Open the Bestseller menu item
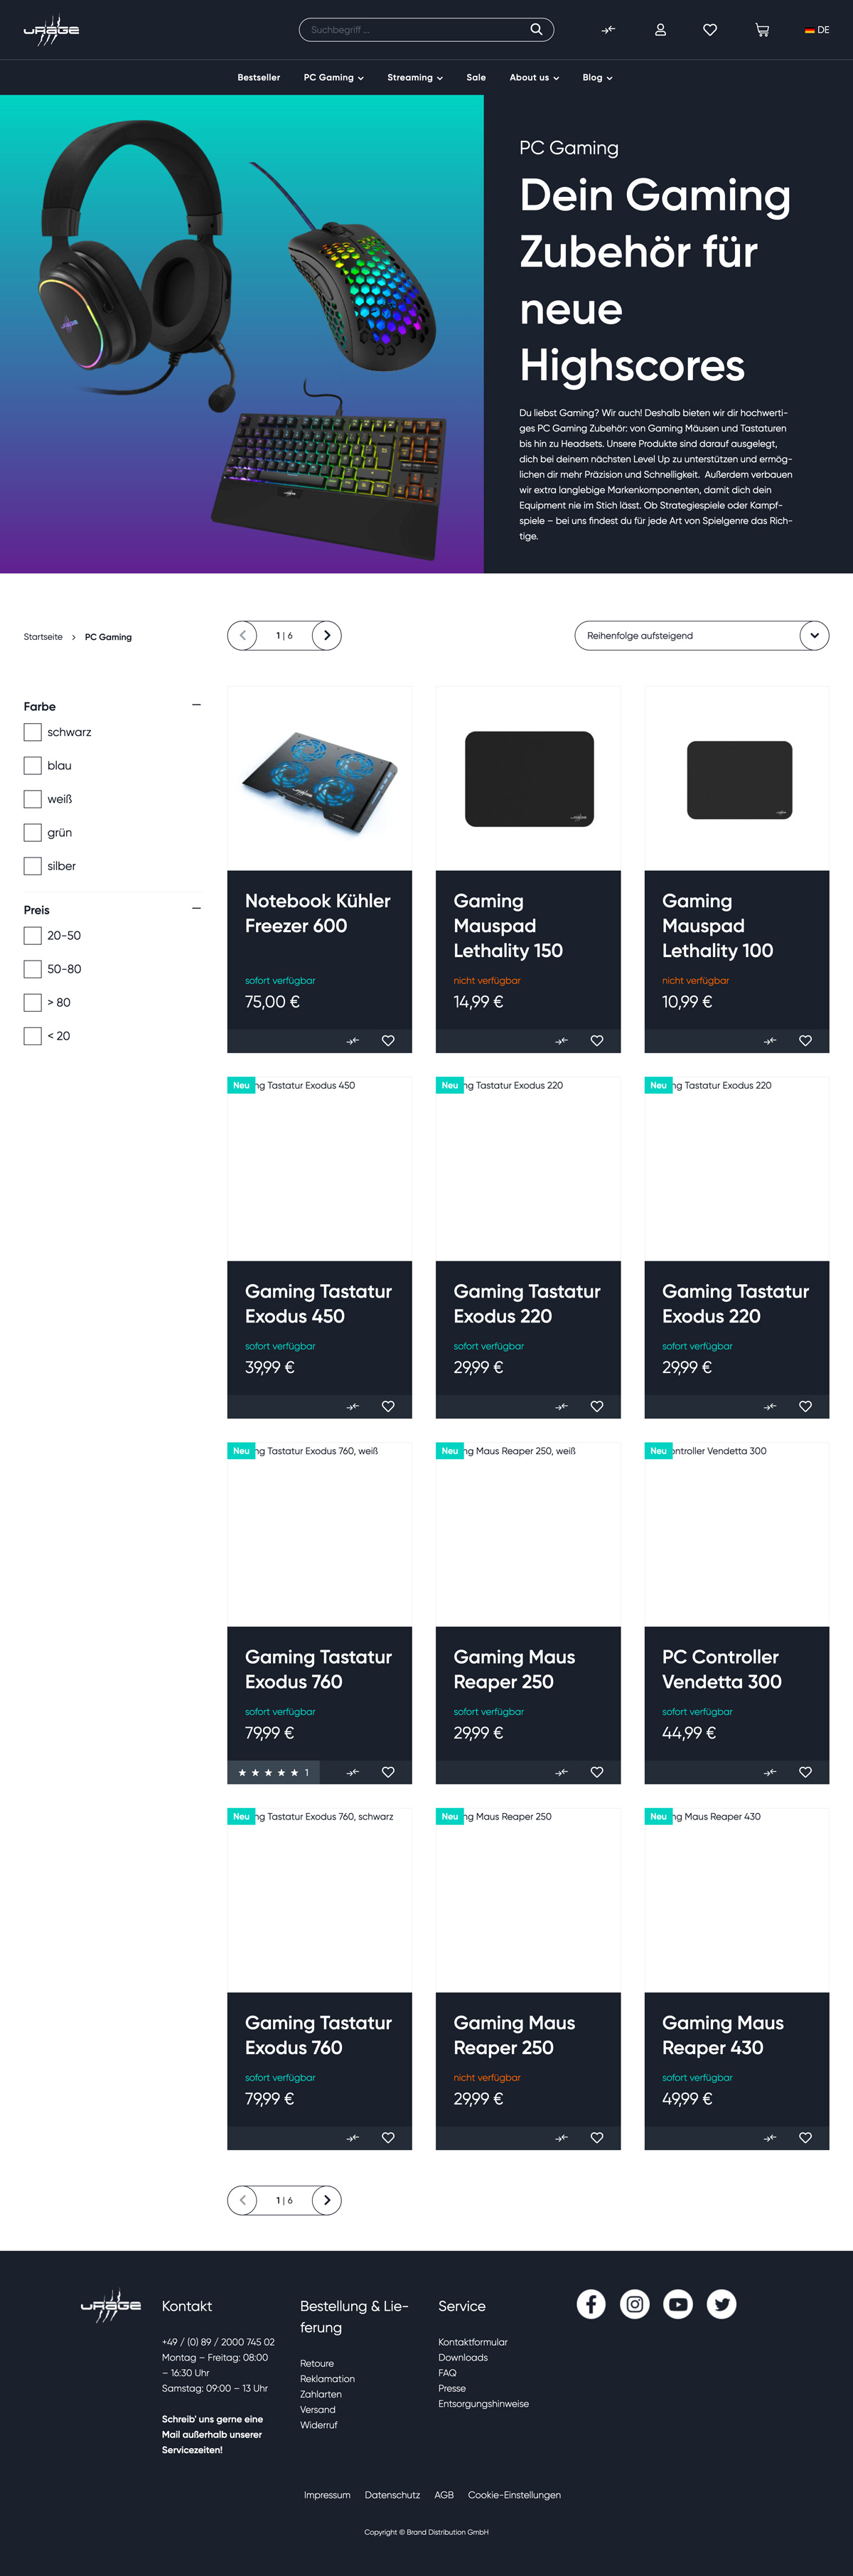This screenshot has width=853, height=2576. coord(258,77)
